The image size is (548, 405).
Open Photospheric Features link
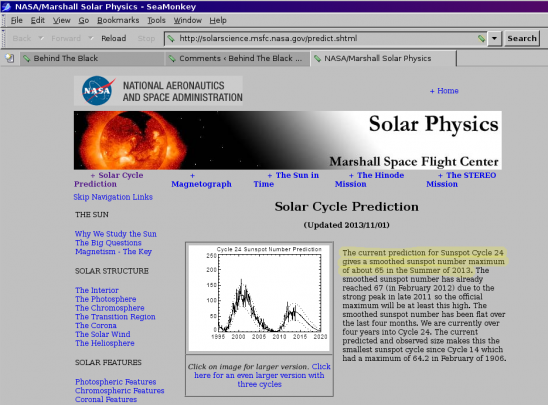click(116, 382)
